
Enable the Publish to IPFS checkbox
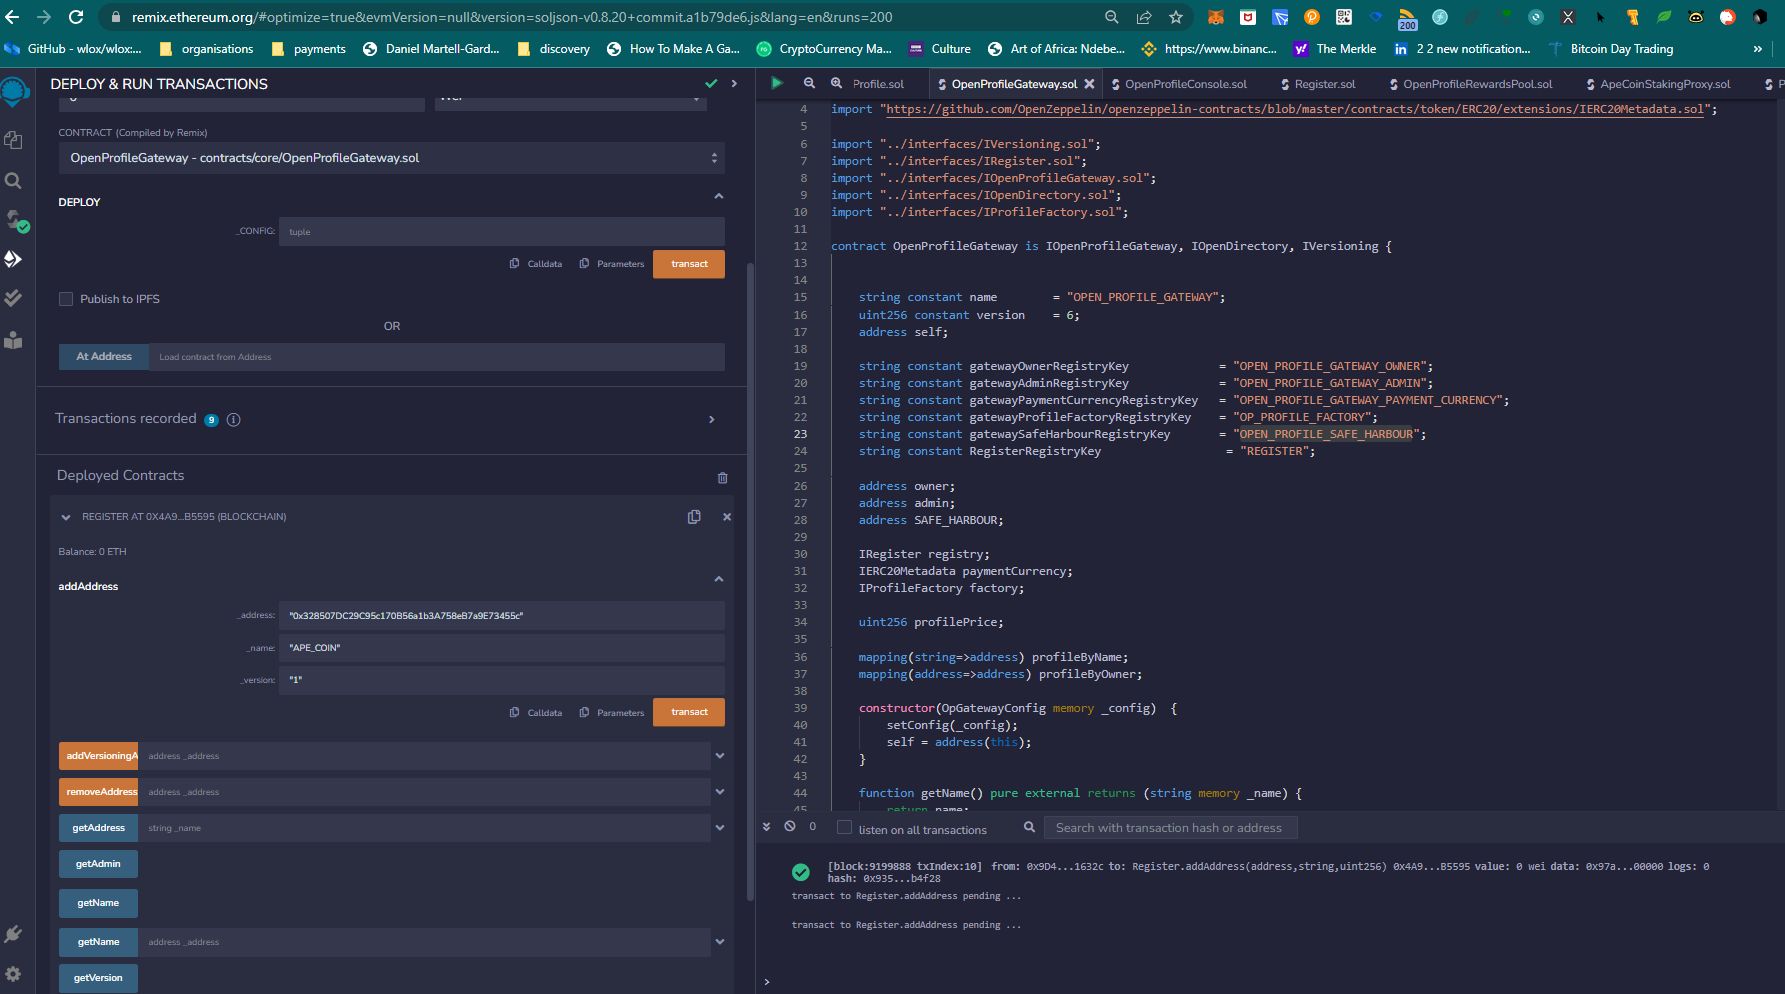click(66, 299)
